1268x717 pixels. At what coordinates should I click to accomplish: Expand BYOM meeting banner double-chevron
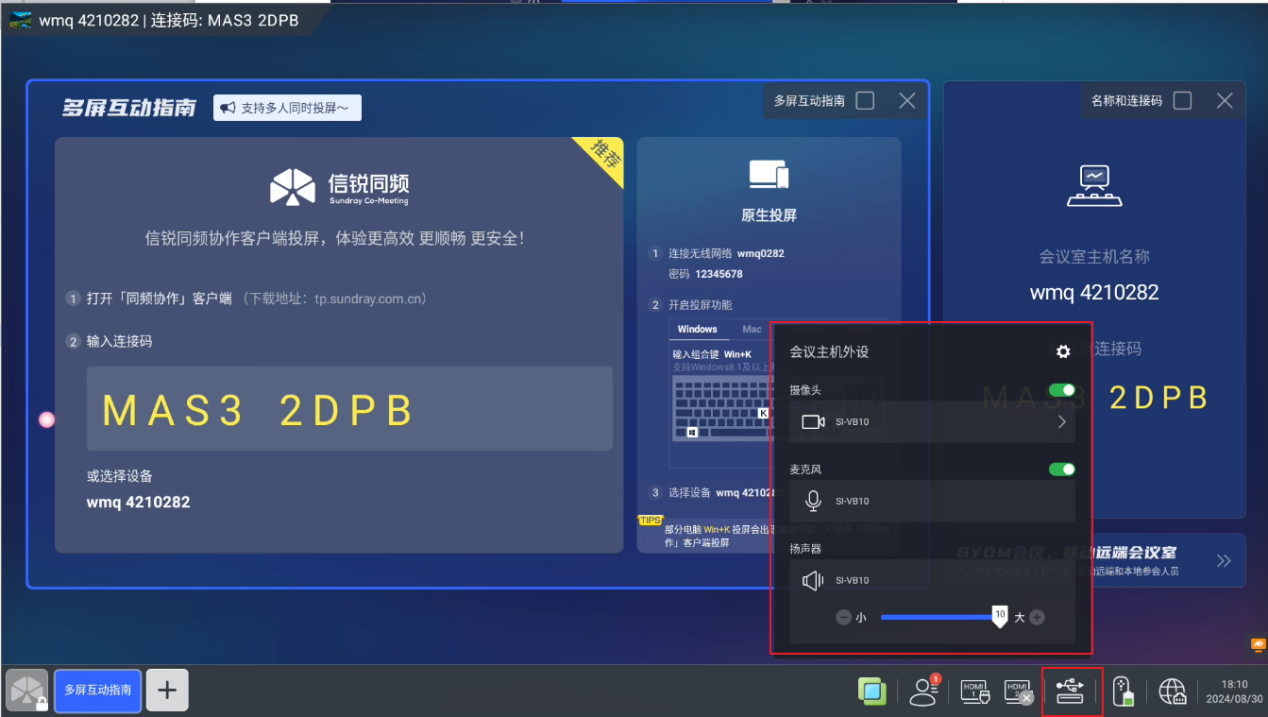[1224, 561]
